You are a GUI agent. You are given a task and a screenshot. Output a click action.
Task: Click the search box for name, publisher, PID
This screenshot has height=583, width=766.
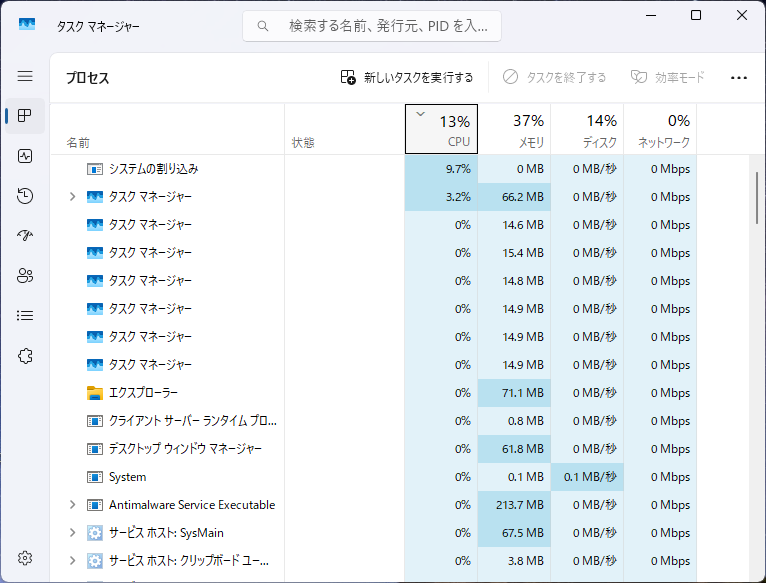372,26
